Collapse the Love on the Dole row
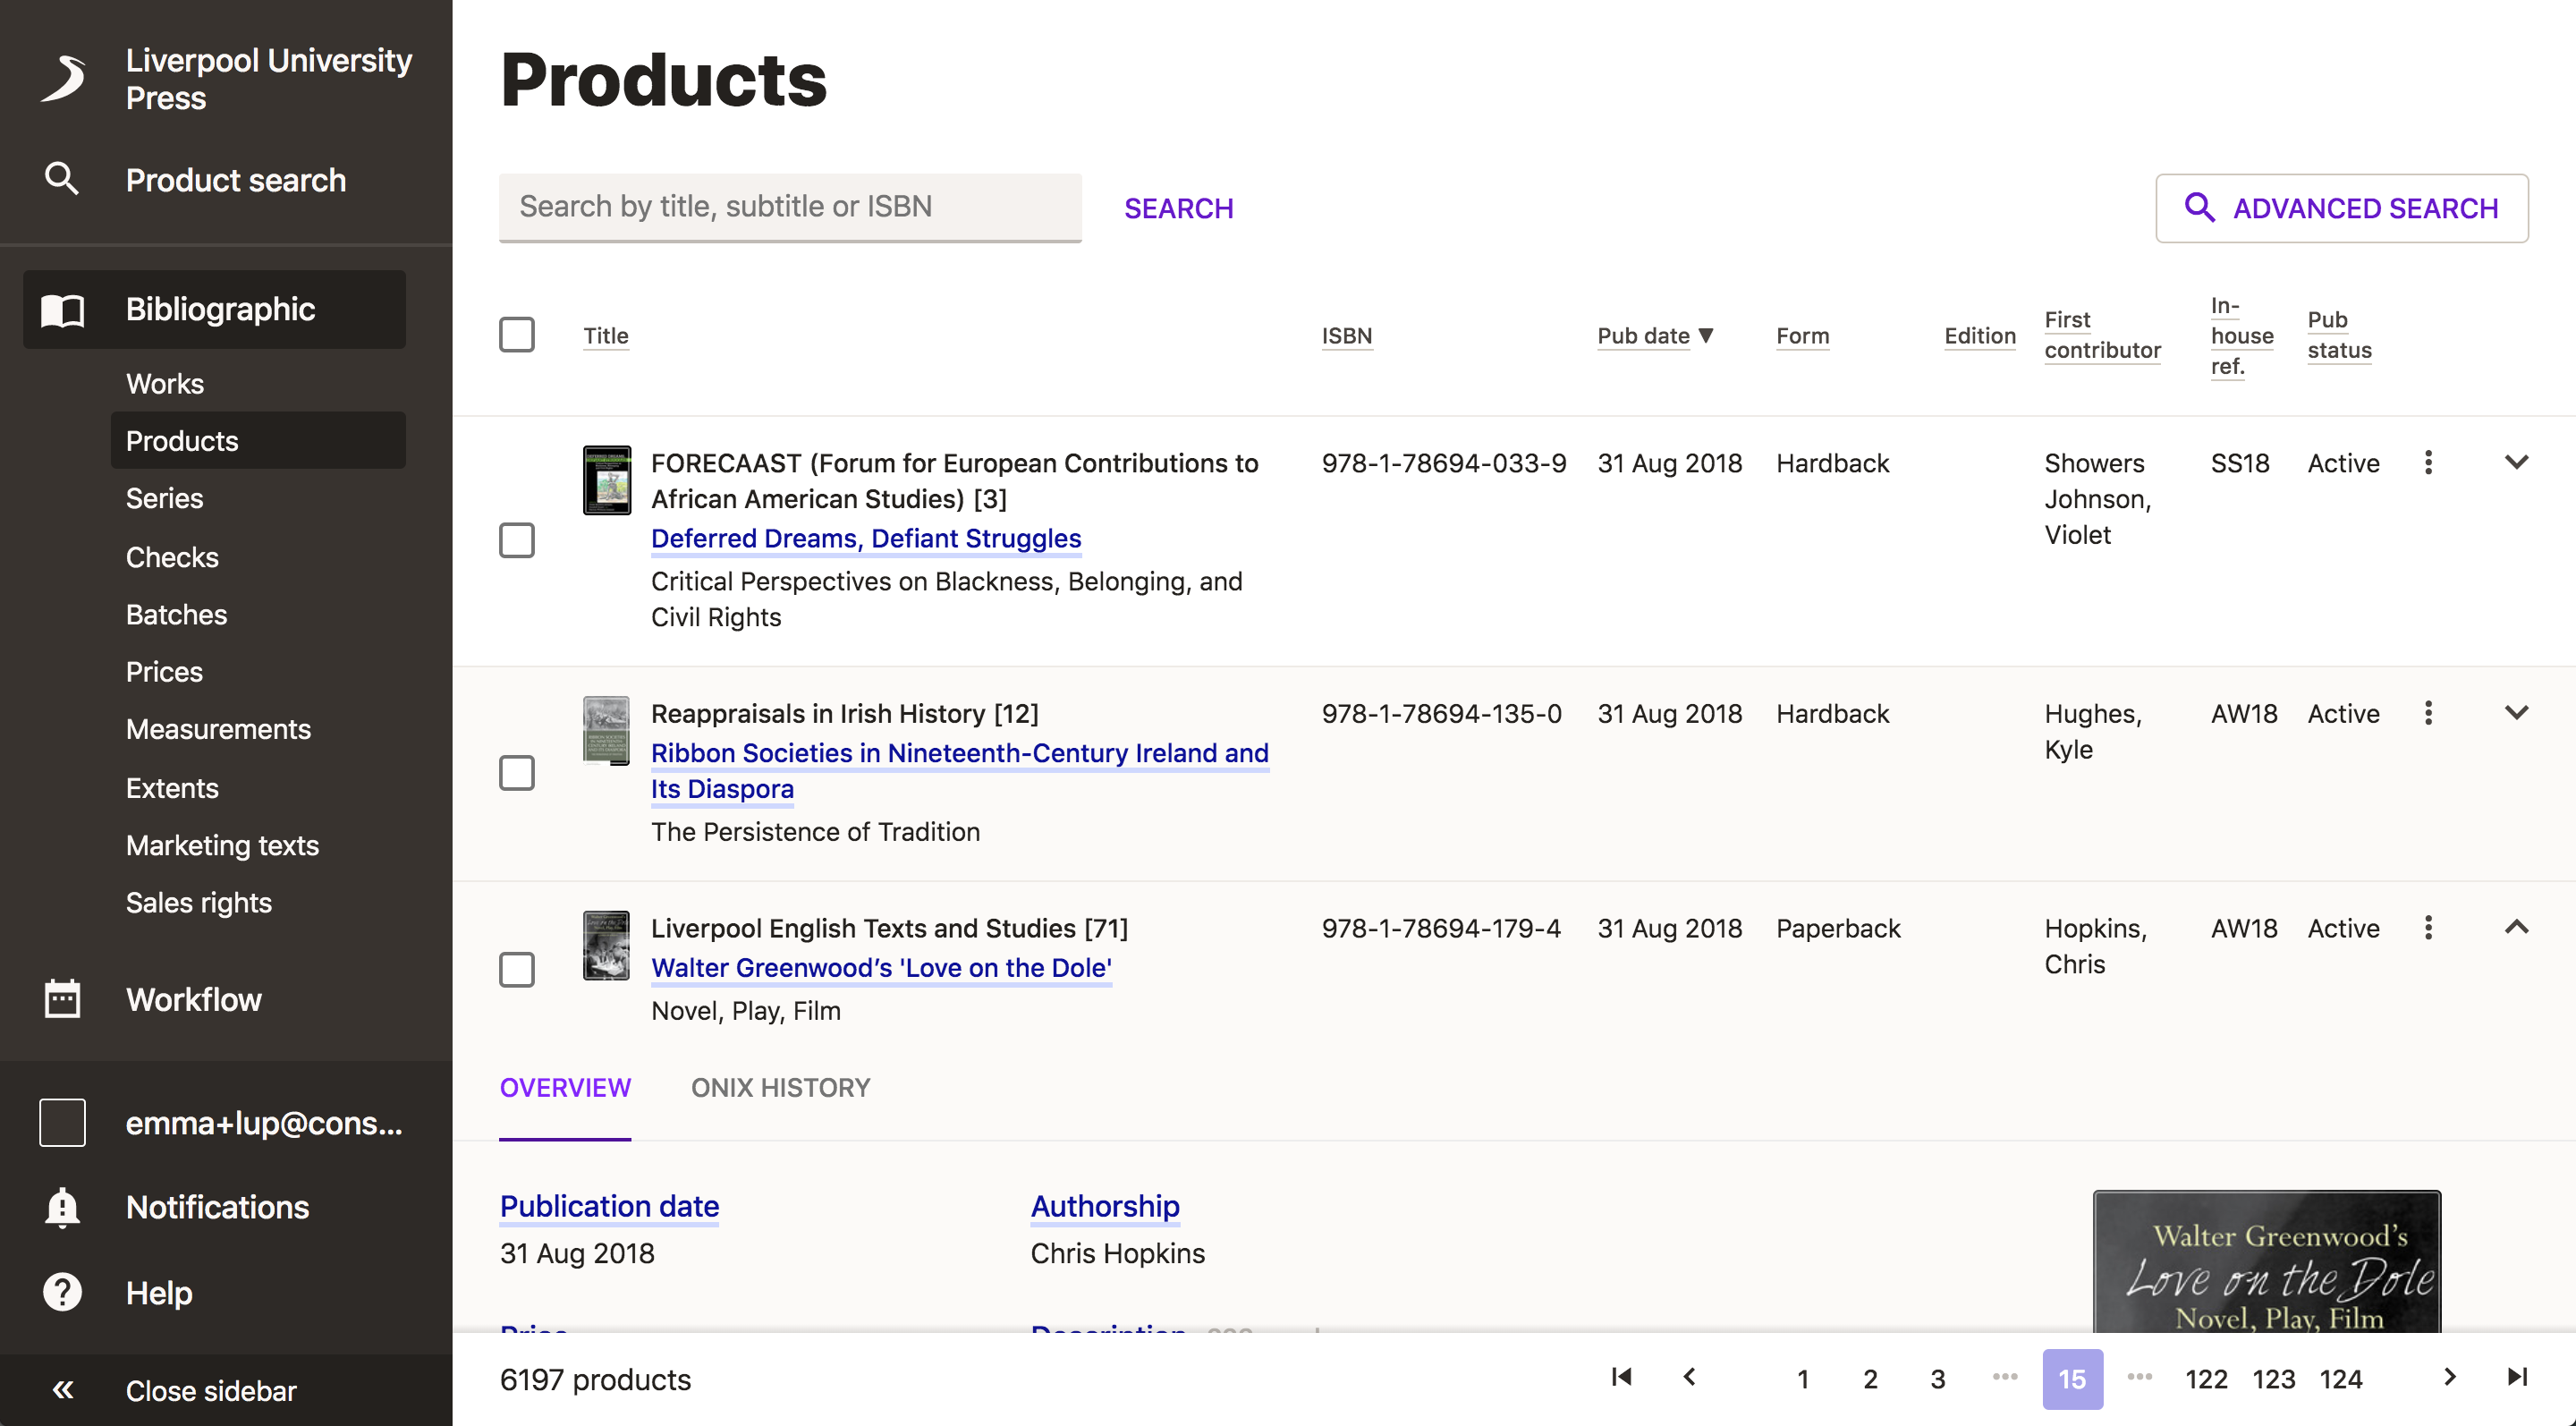The height and width of the screenshot is (1426, 2576). click(x=2516, y=928)
